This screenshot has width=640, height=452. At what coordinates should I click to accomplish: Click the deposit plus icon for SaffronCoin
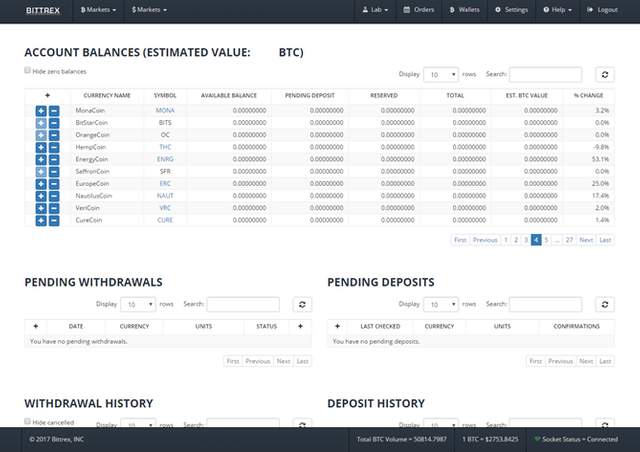(41, 172)
